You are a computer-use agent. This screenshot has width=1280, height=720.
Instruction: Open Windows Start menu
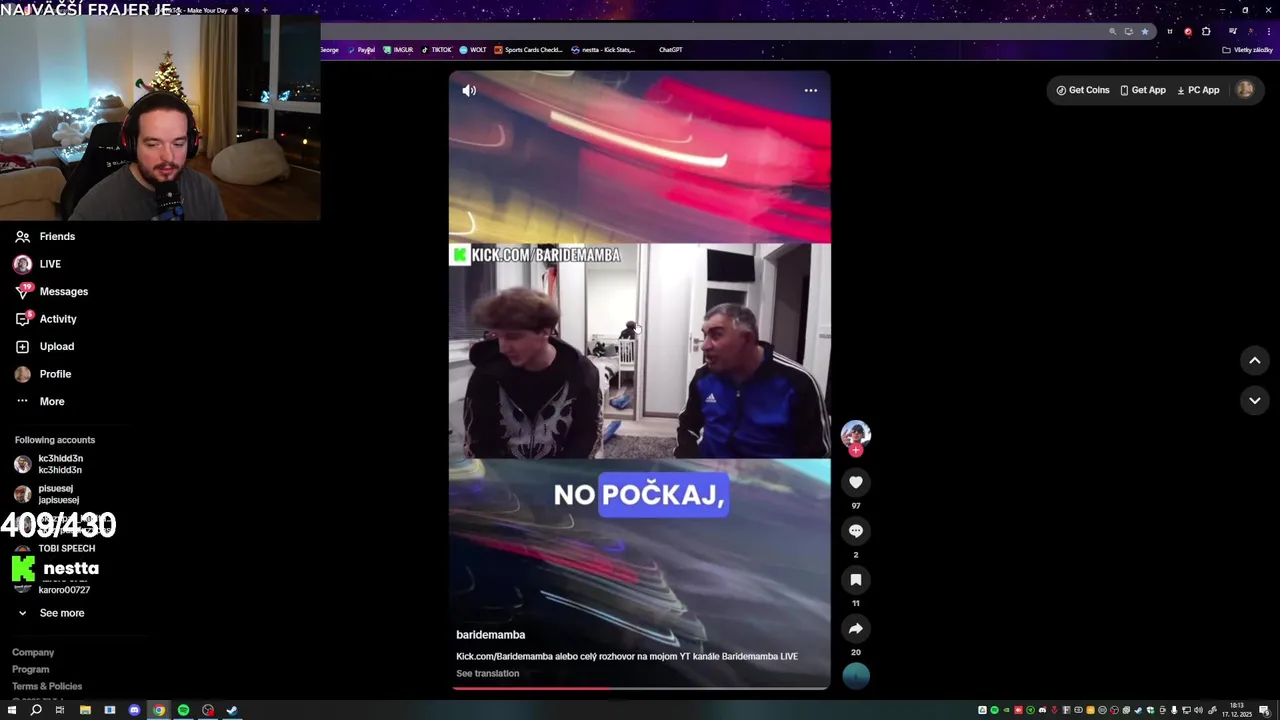11,710
